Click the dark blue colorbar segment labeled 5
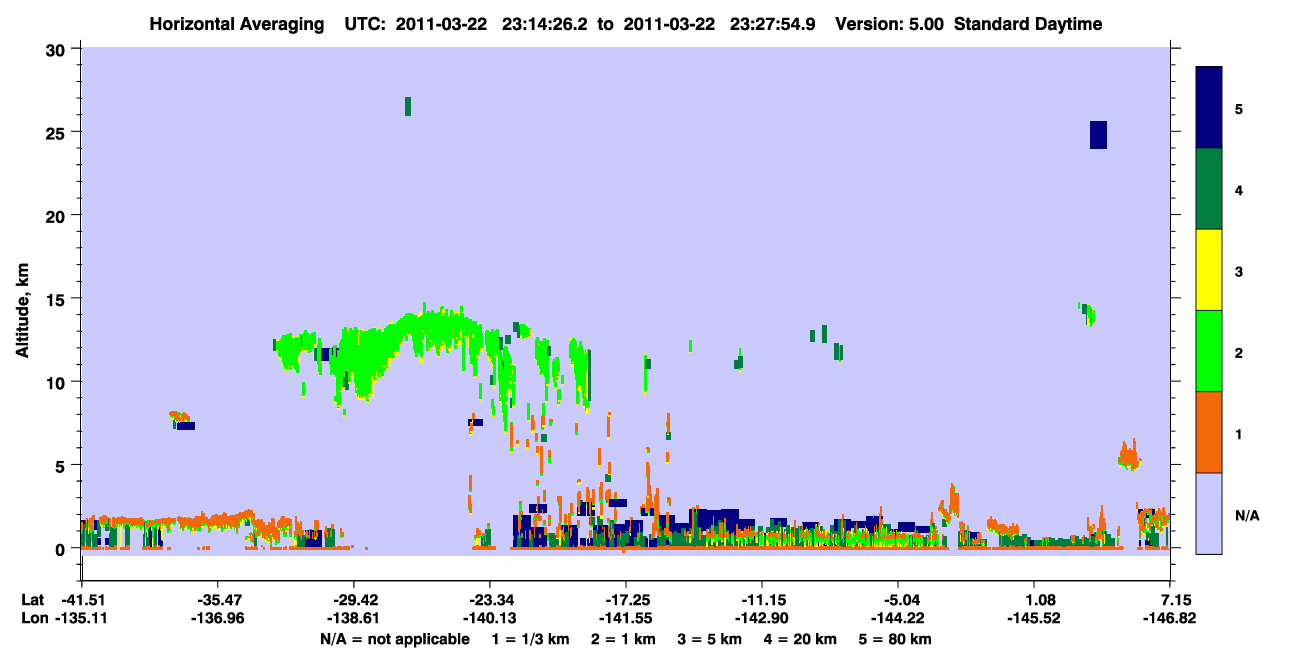The width and height of the screenshot is (1300, 667). [x=1209, y=108]
